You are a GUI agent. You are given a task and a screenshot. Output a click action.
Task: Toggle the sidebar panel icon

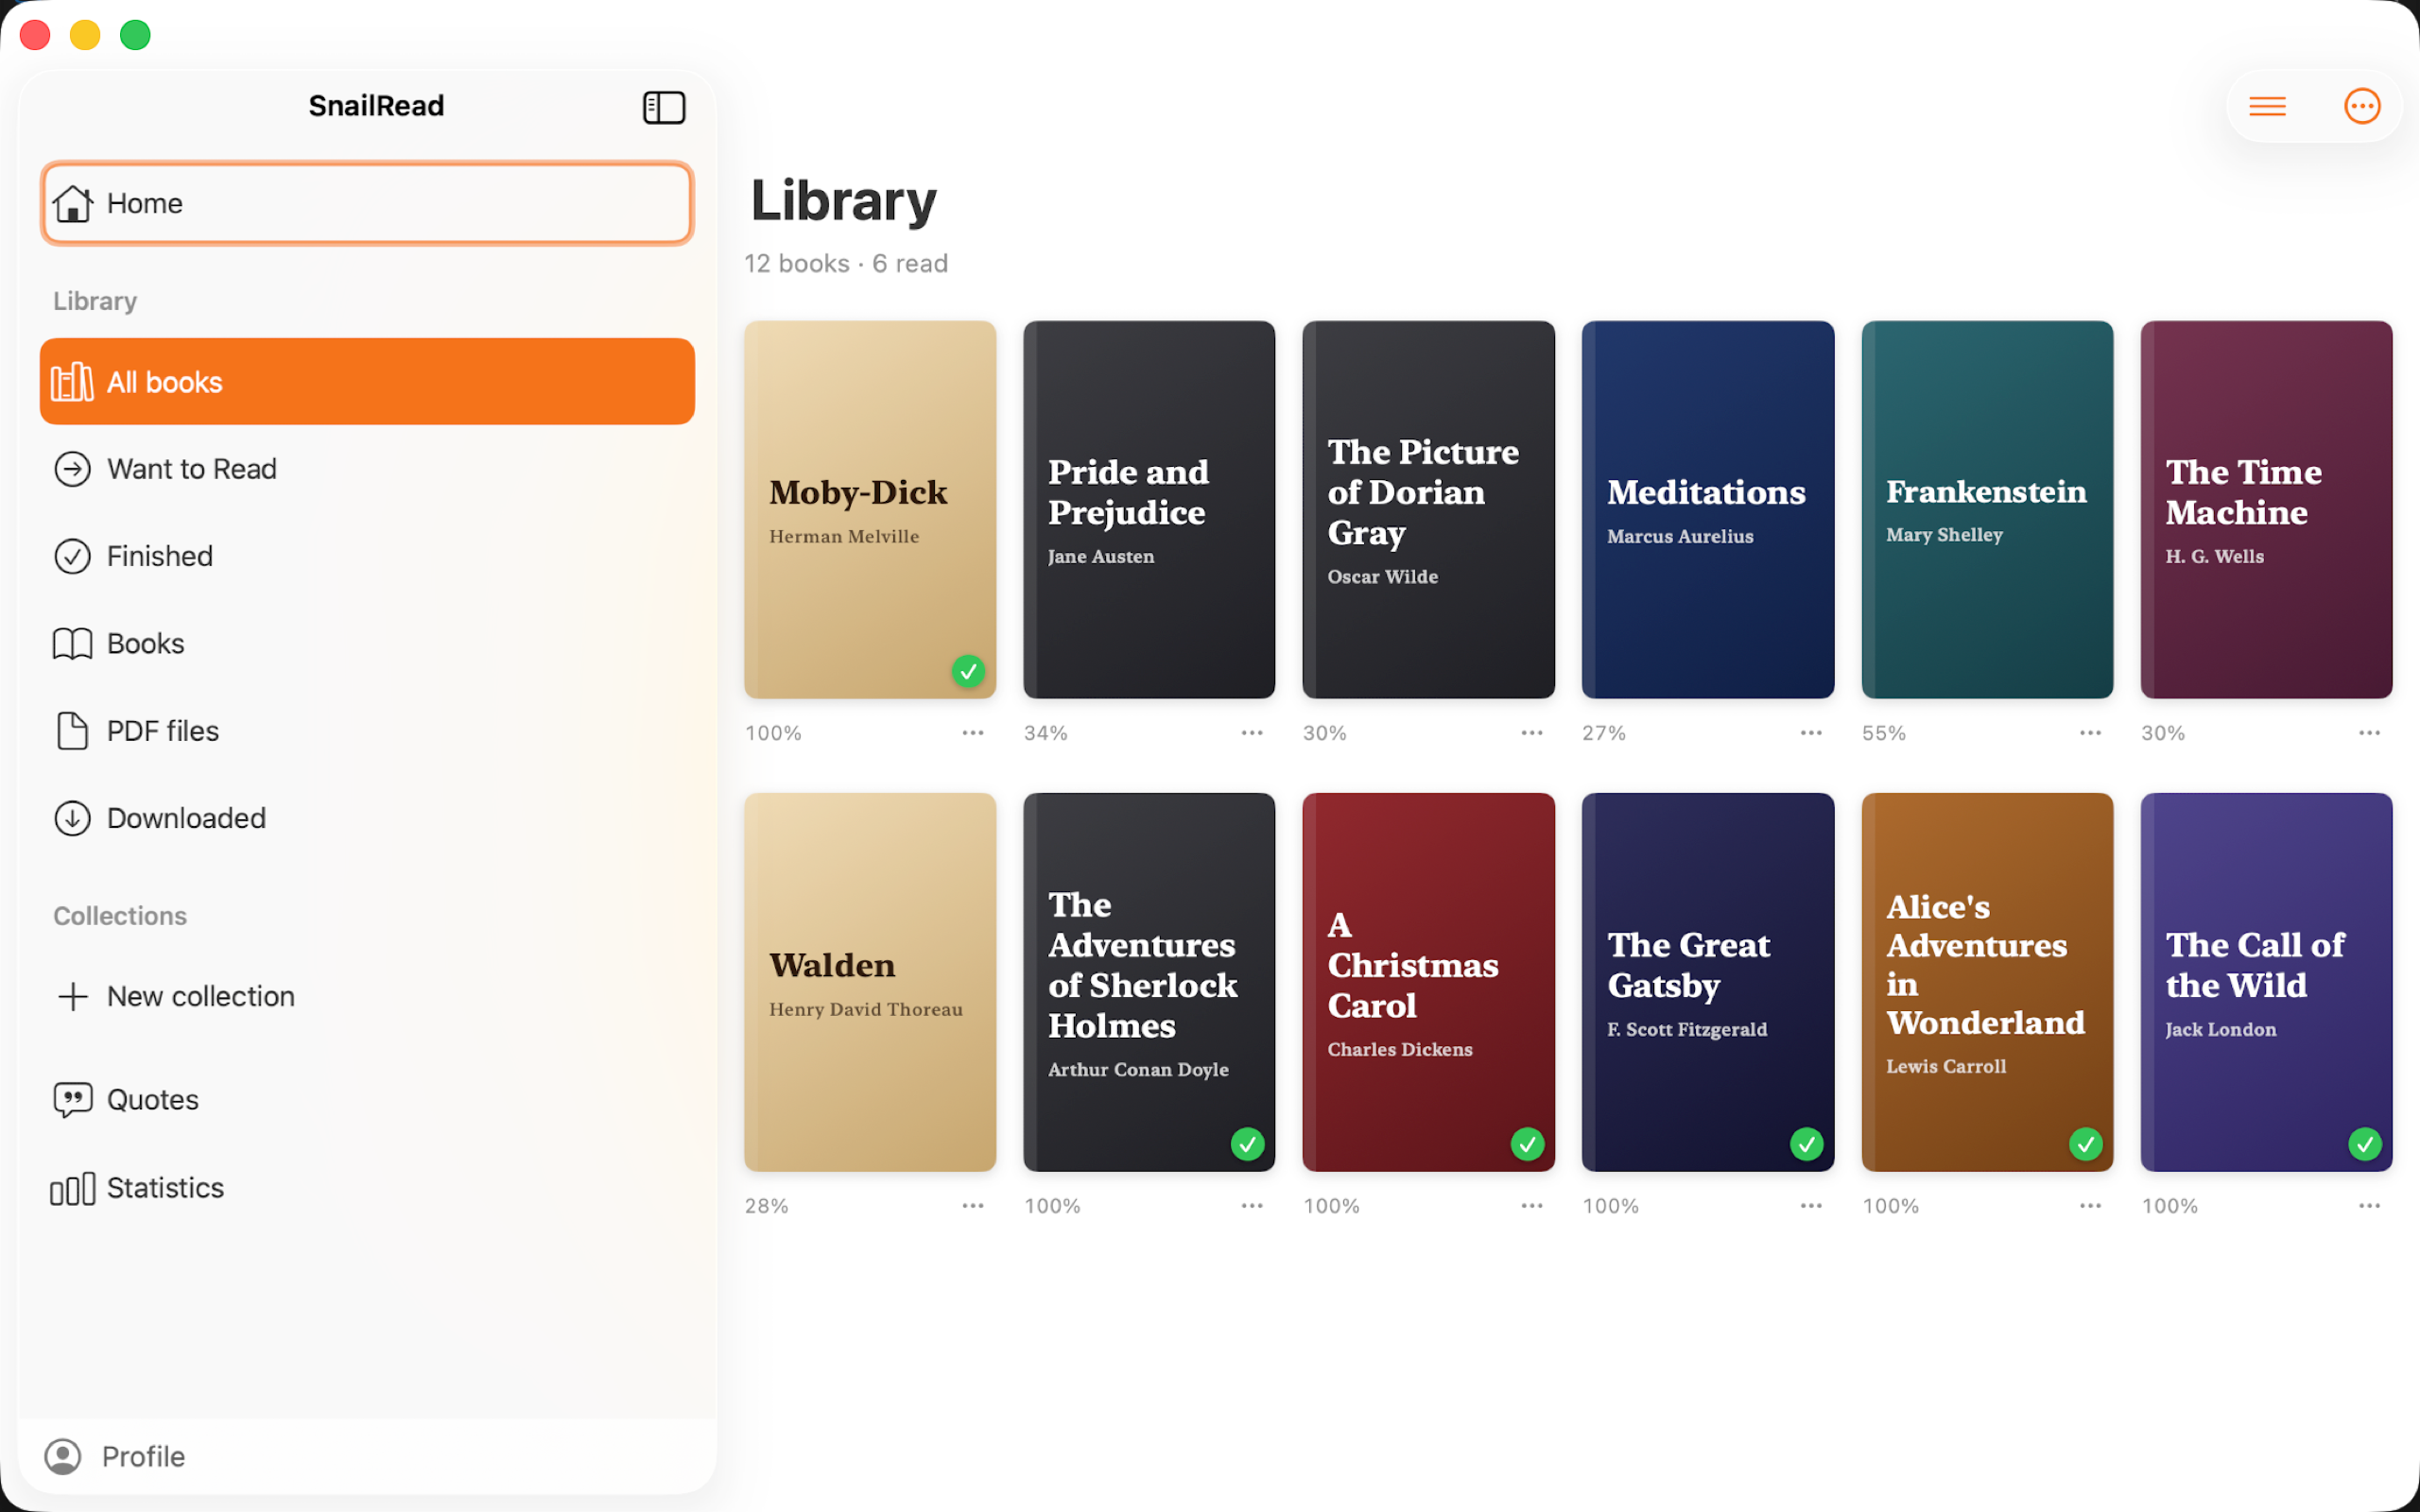coord(663,107)
